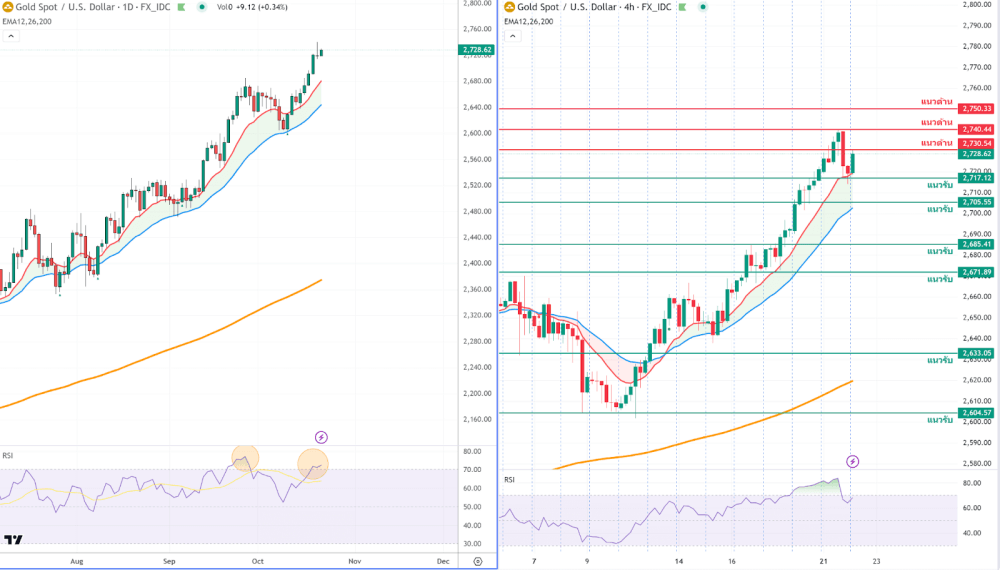
Task: Click the Gold Spot symbol logo on daily chart
Action: tap(7, 7)
